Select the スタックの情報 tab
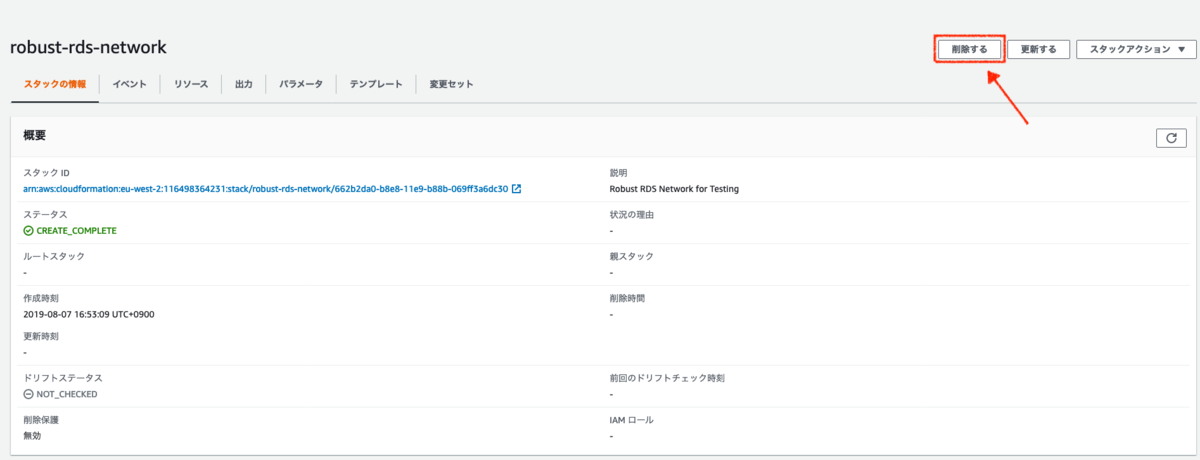This screenshot has height=460, width=1200. pyautogui.click(x=55, y=84)
